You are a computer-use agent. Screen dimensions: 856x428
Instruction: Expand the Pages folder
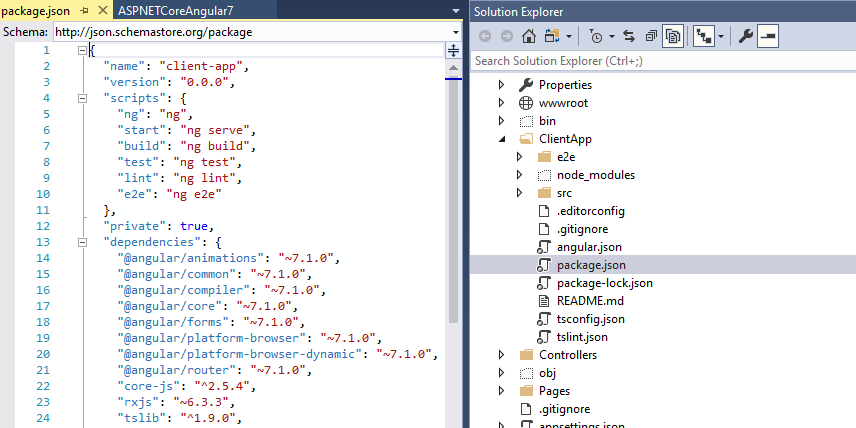[502, 391]
